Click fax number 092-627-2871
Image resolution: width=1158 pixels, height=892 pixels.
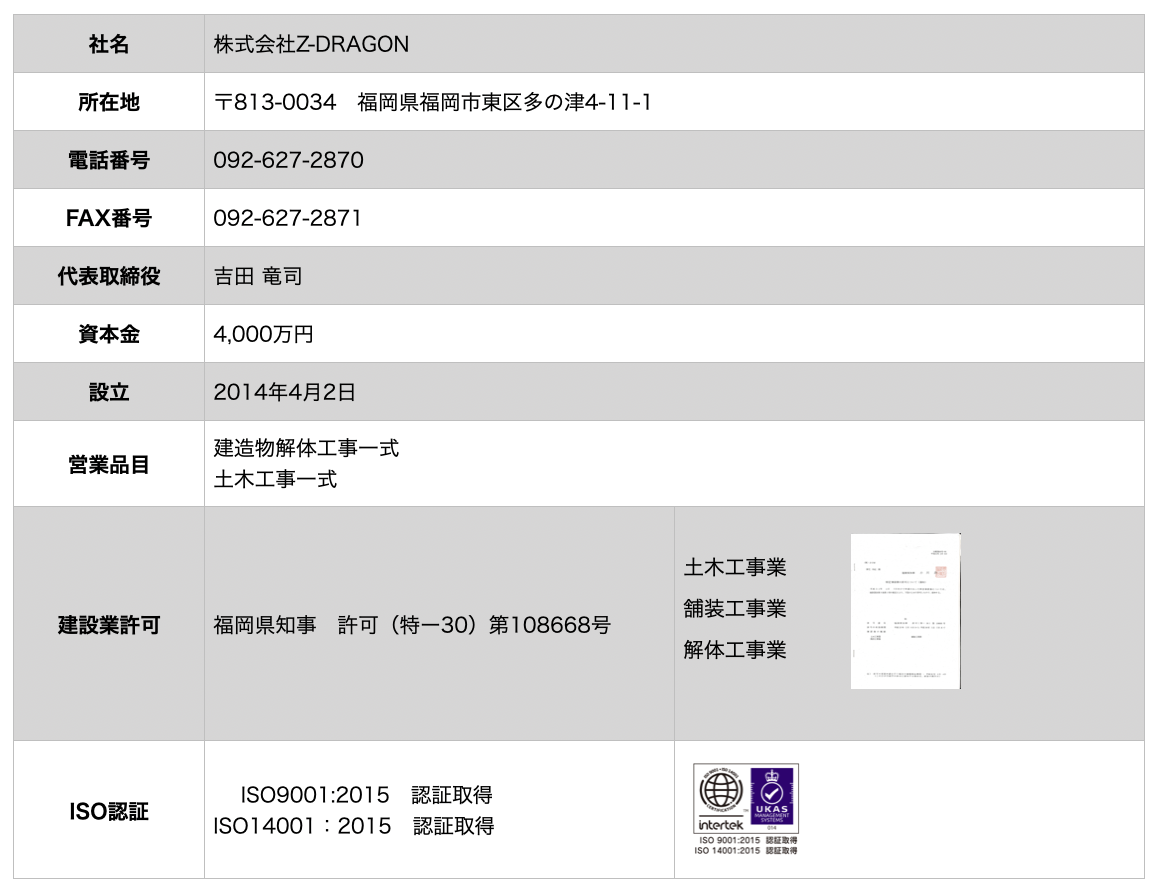[287, 219]
